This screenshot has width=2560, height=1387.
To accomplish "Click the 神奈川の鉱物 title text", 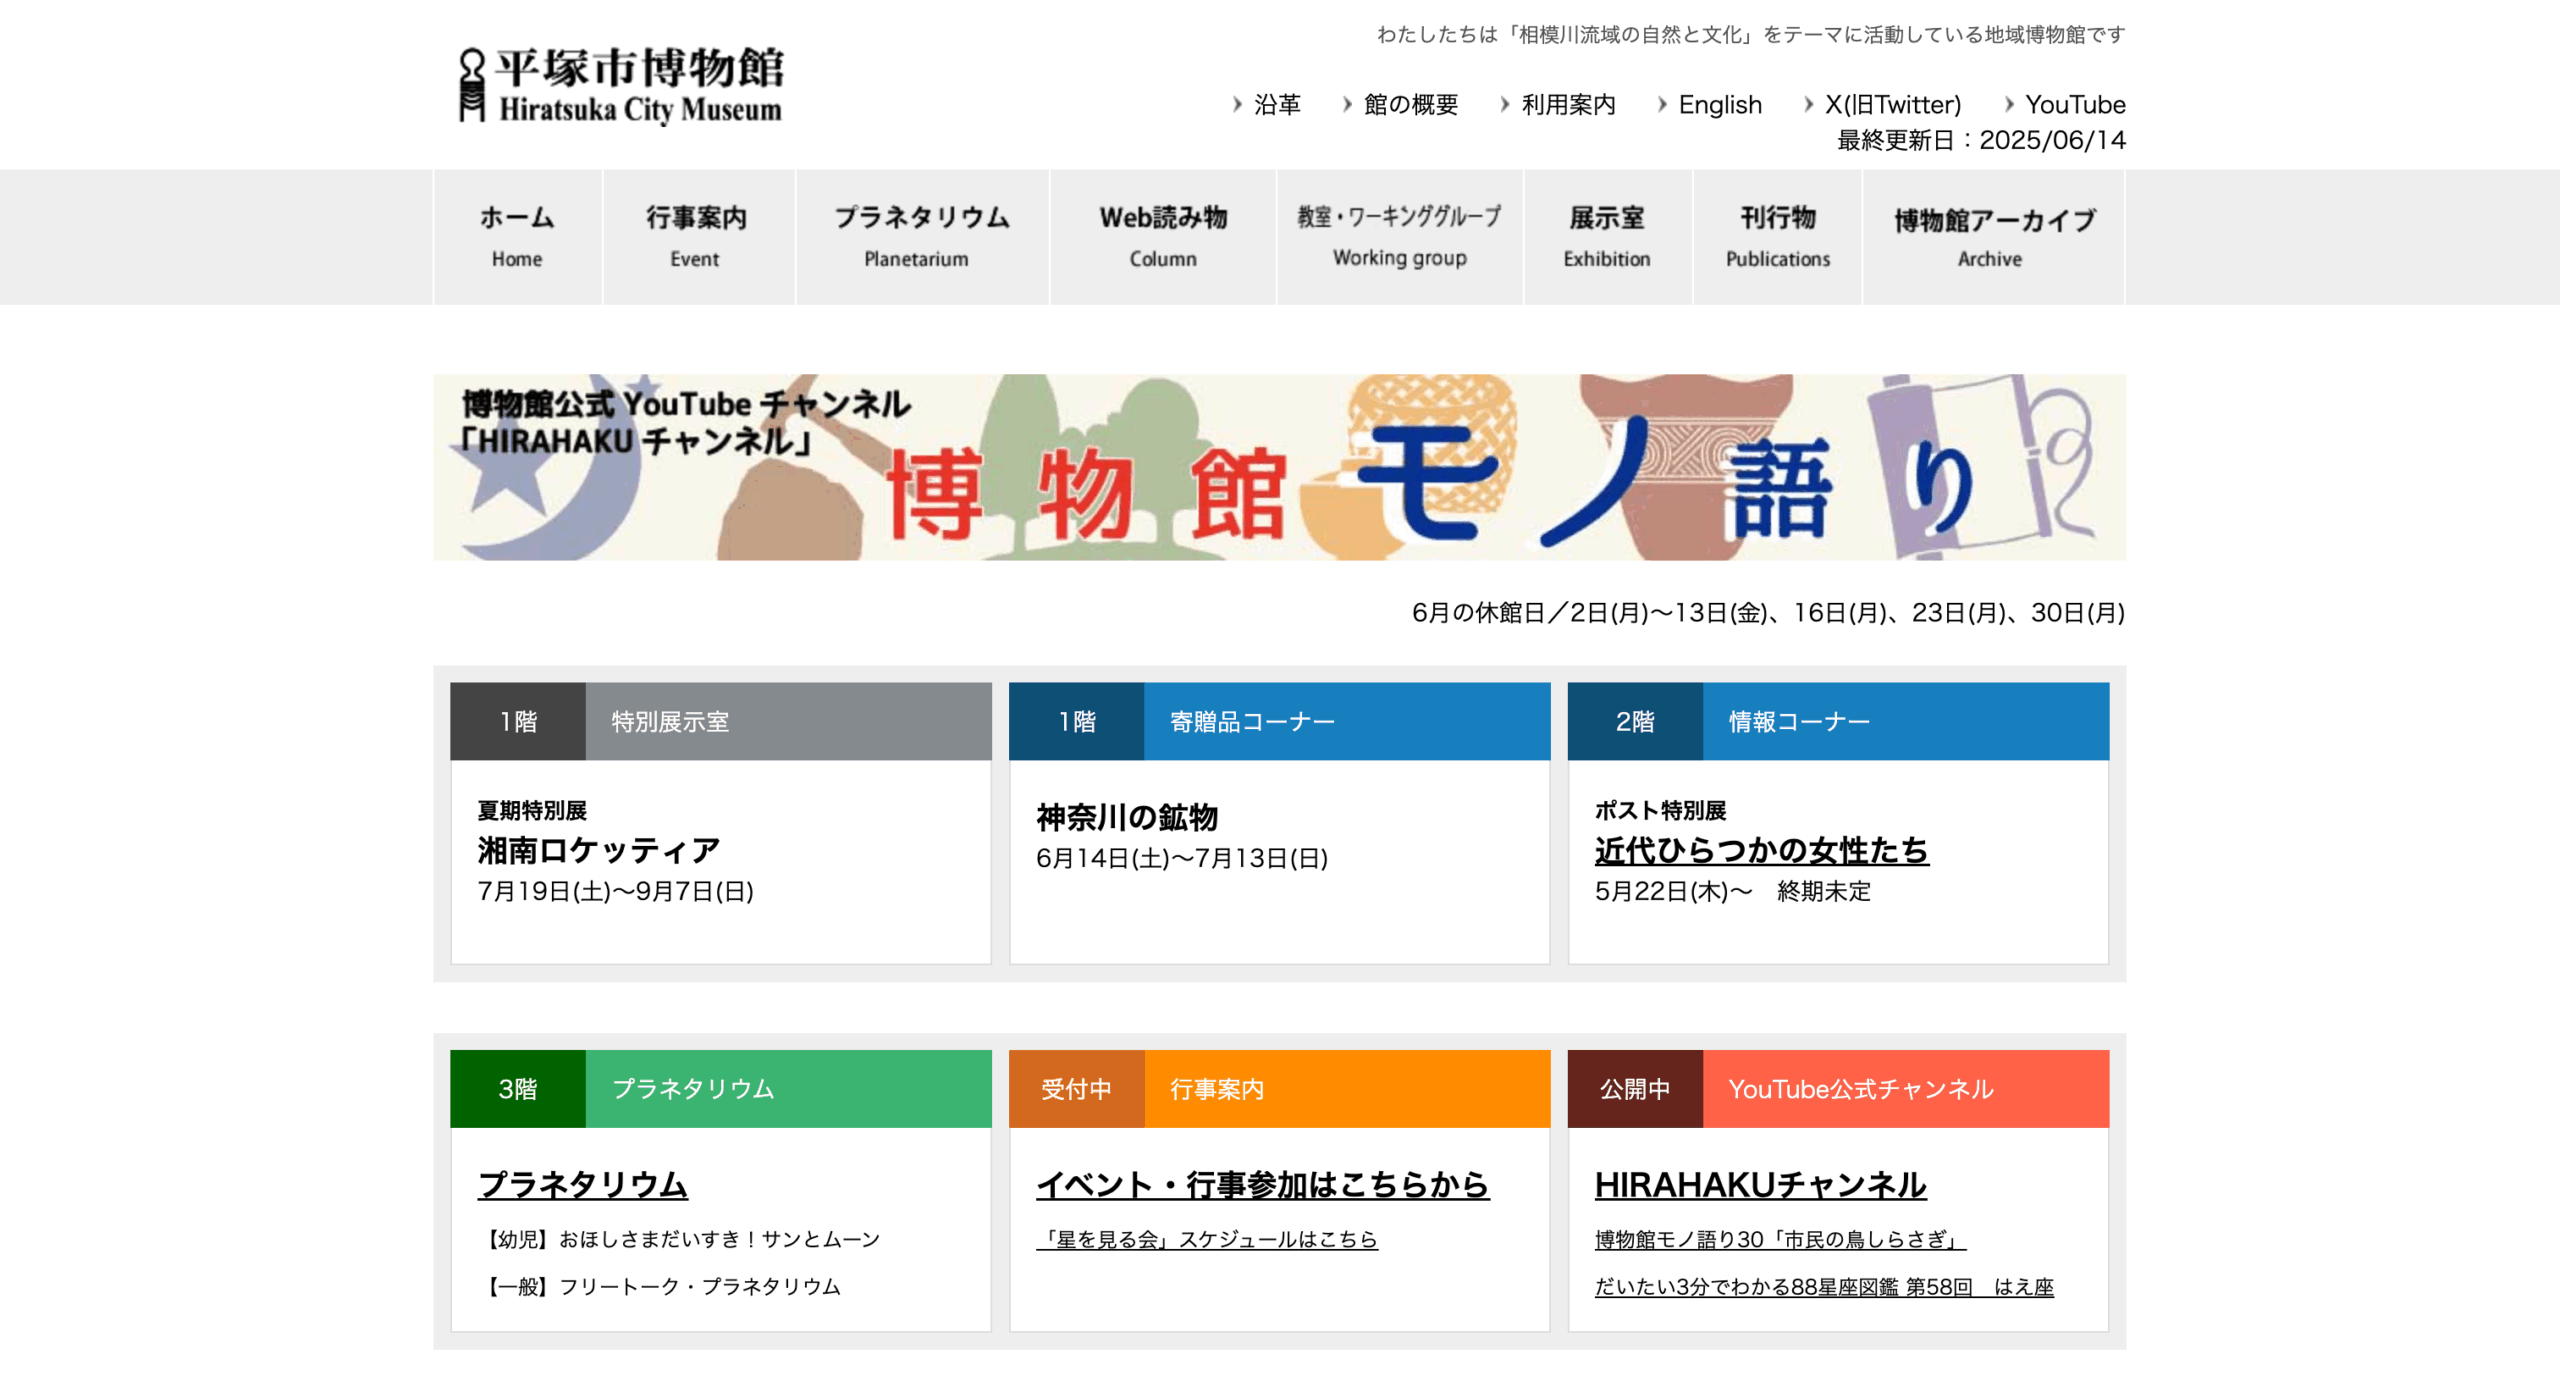I will (x=1126, y=817).
